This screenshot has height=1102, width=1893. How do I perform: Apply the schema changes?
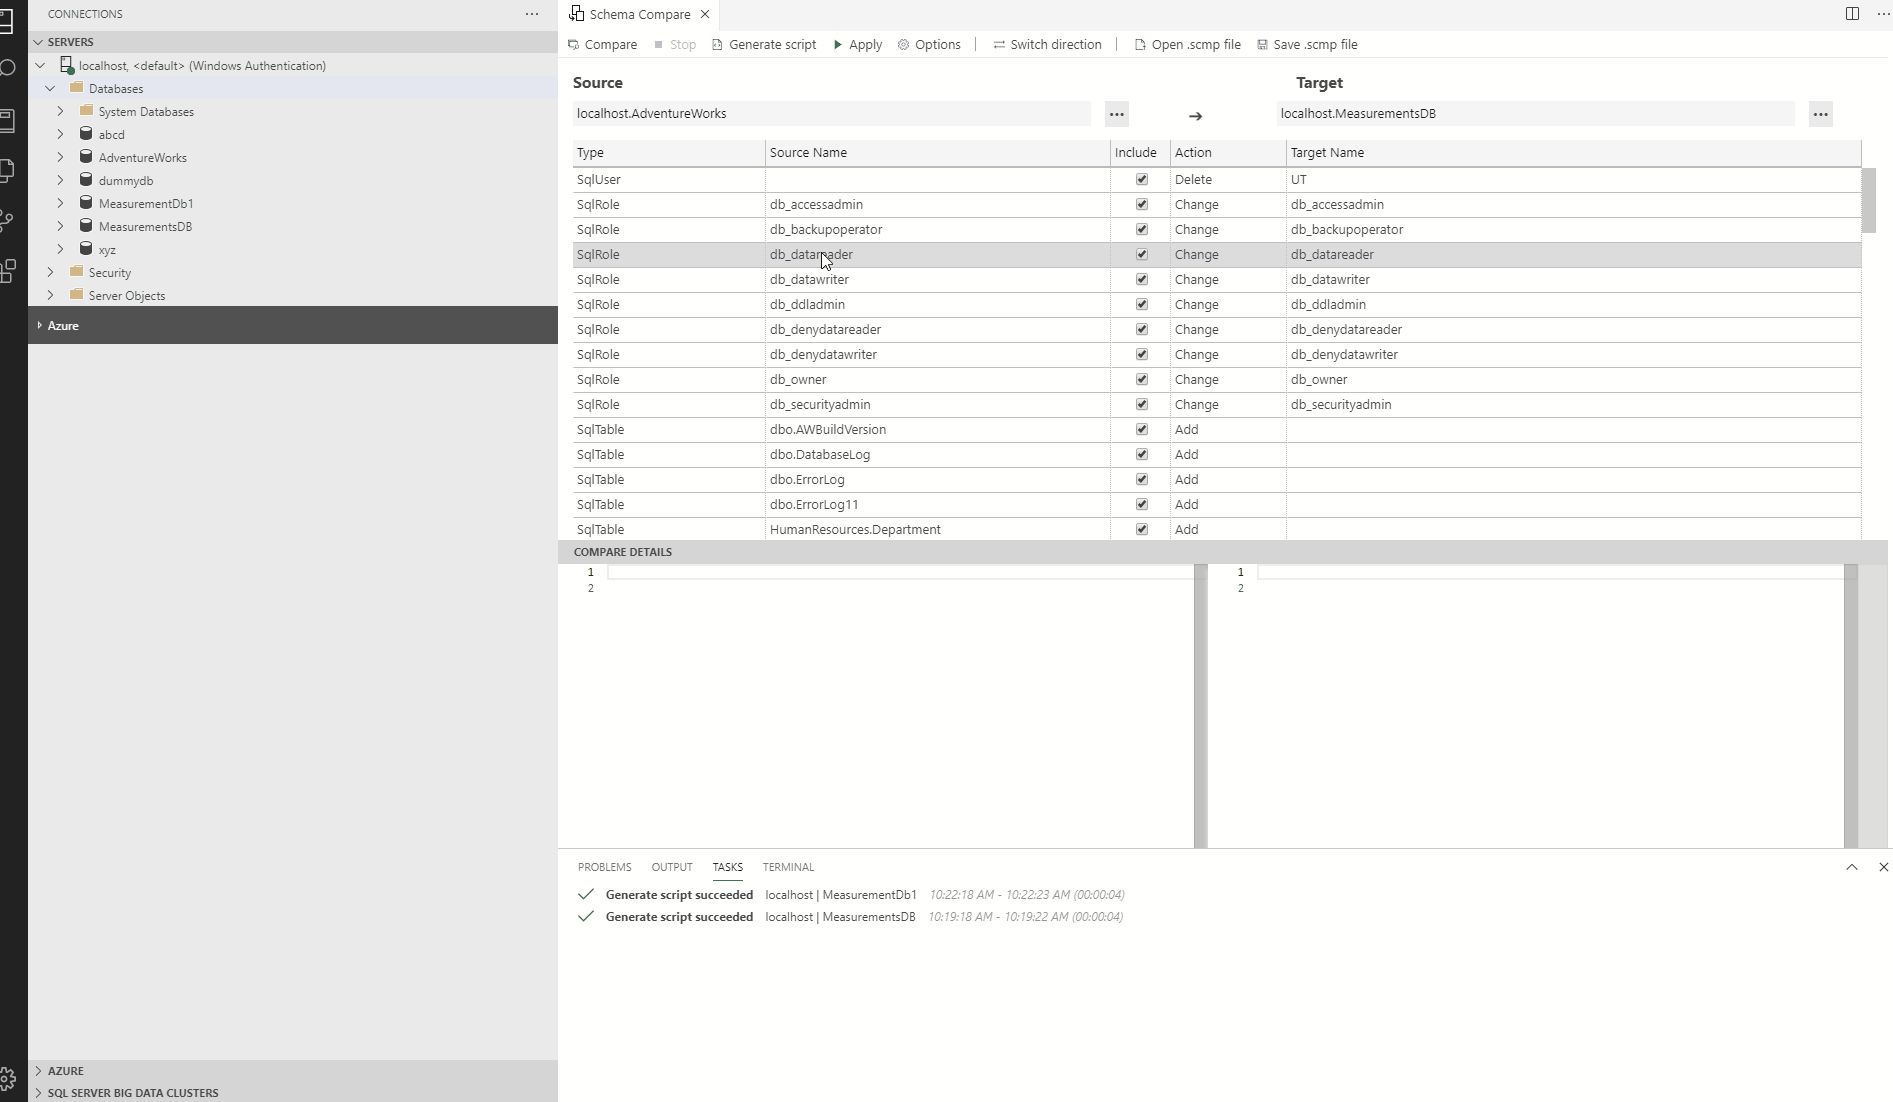tap(857, 44)
